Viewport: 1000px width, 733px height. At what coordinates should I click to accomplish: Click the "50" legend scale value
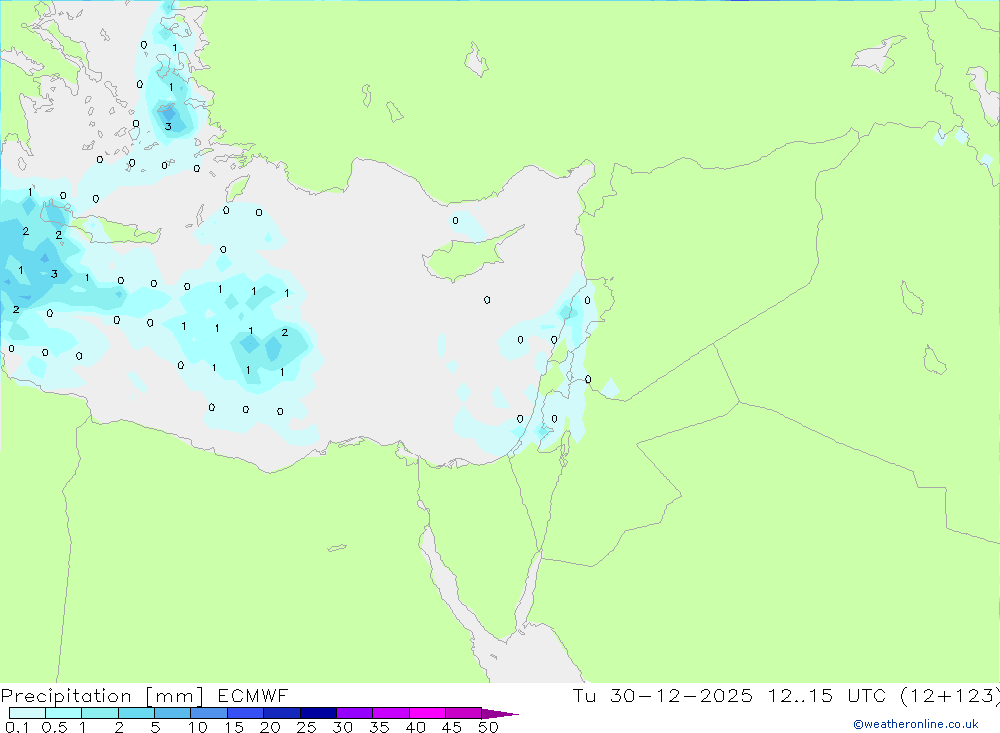[488, 727]
